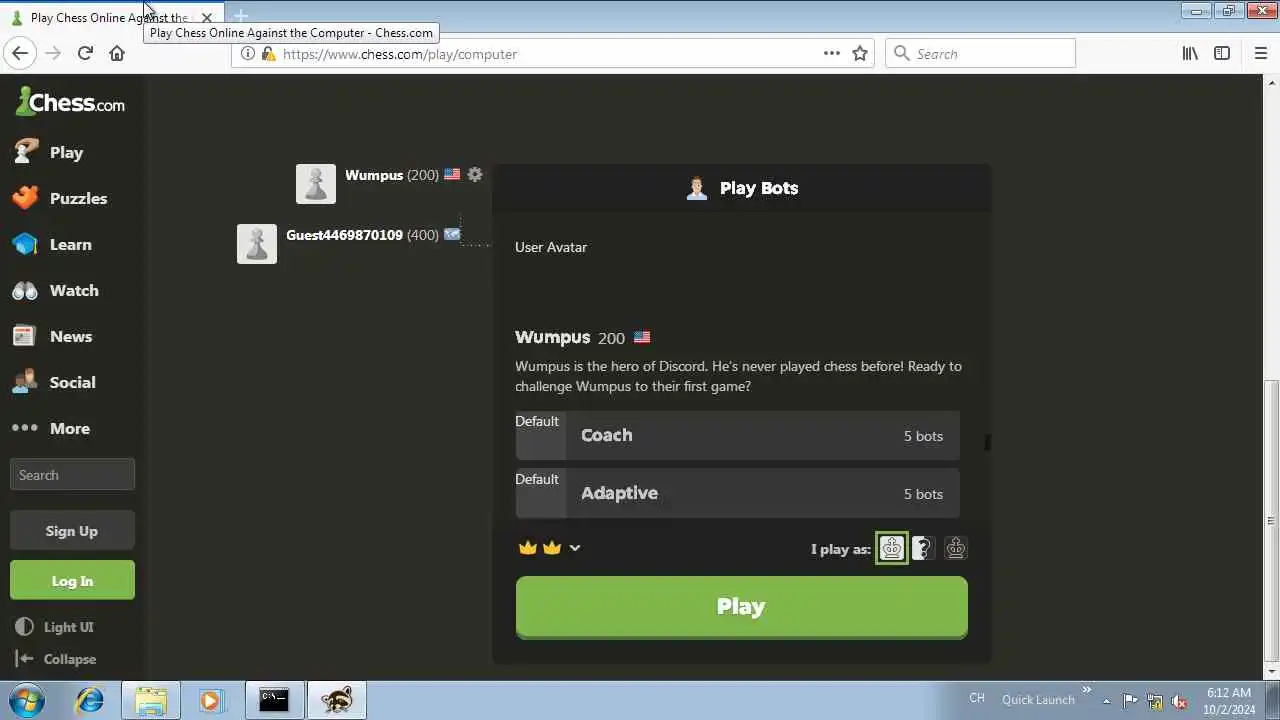This screenshot has height=720, width=1280.
Task: Click the Action Center flag icon
Action: point(1130,701)
